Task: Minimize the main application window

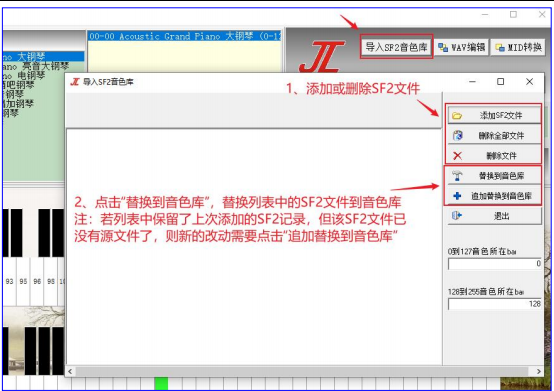Action: 485,14
